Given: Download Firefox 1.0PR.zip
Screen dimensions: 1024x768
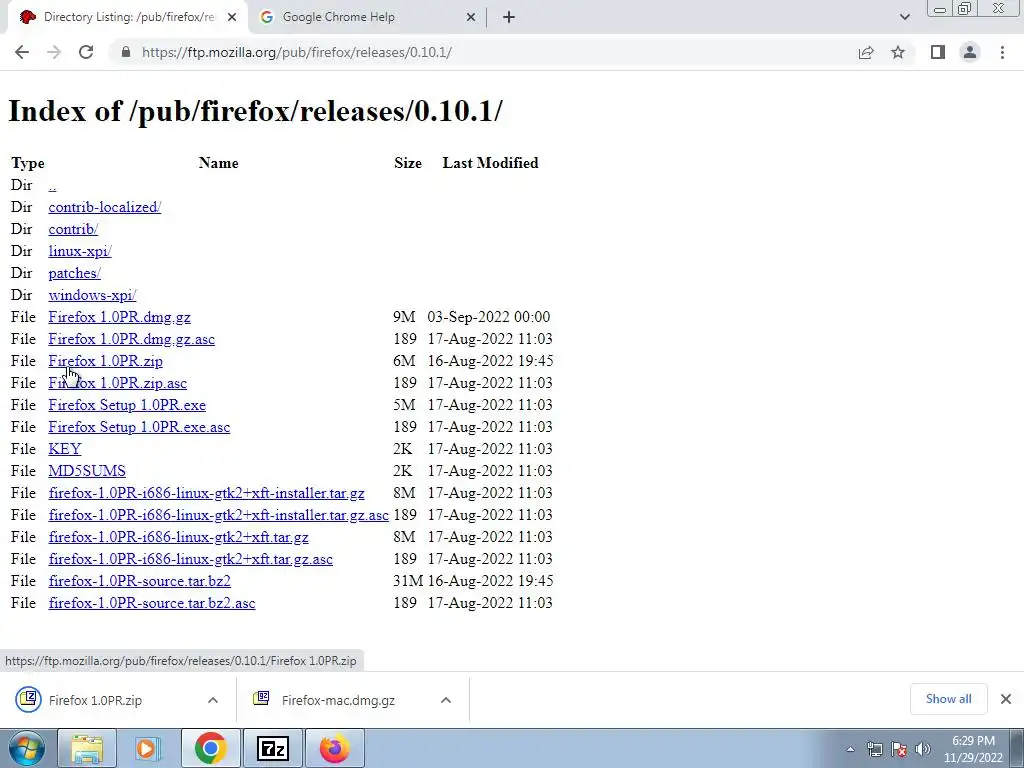Looking at the screenshot, I should pos(105,361).
